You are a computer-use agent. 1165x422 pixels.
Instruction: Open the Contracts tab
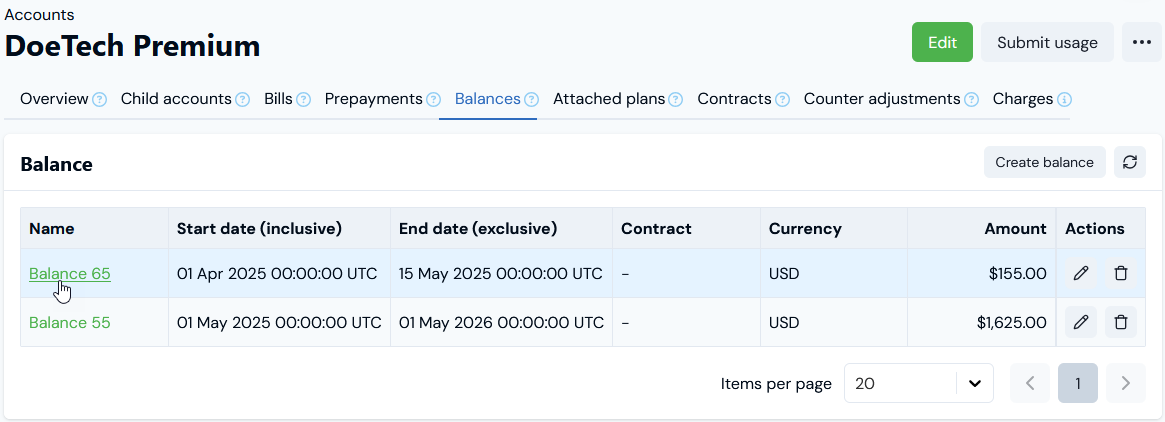tap(734, 99)
